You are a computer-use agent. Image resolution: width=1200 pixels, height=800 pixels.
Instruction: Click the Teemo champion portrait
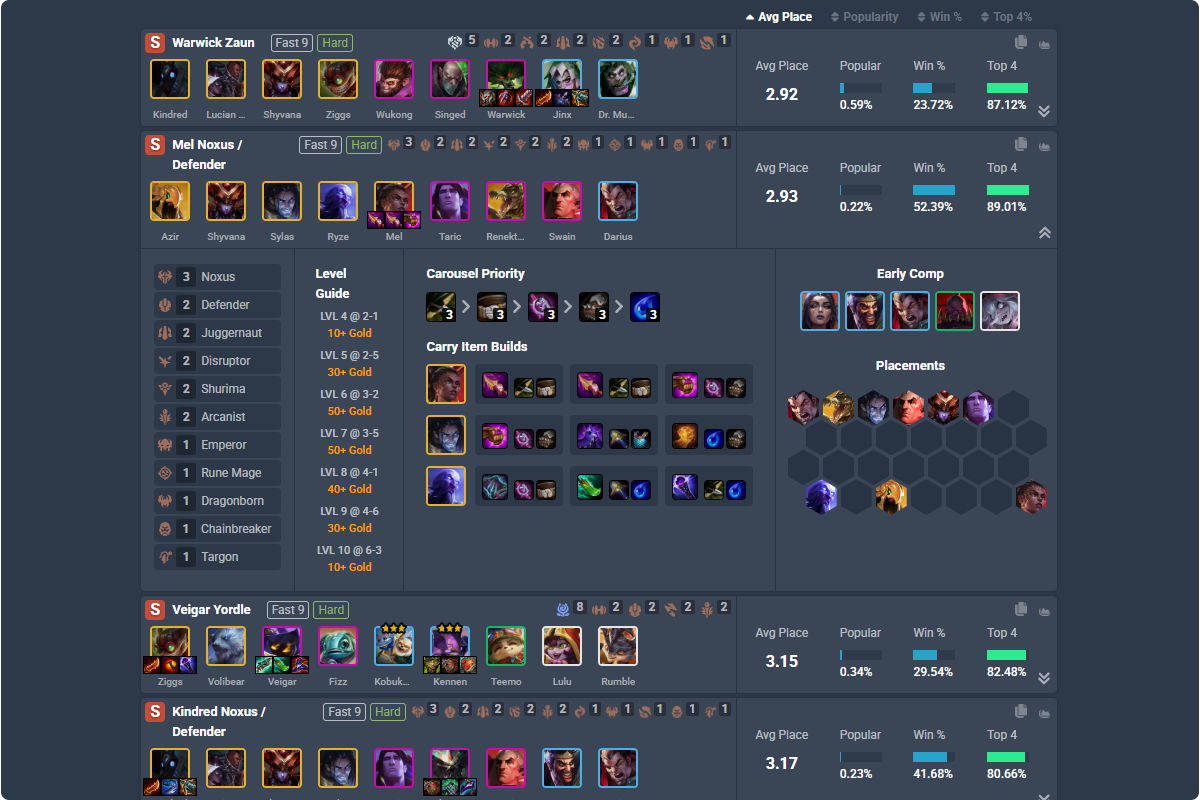tap(506, 646)
